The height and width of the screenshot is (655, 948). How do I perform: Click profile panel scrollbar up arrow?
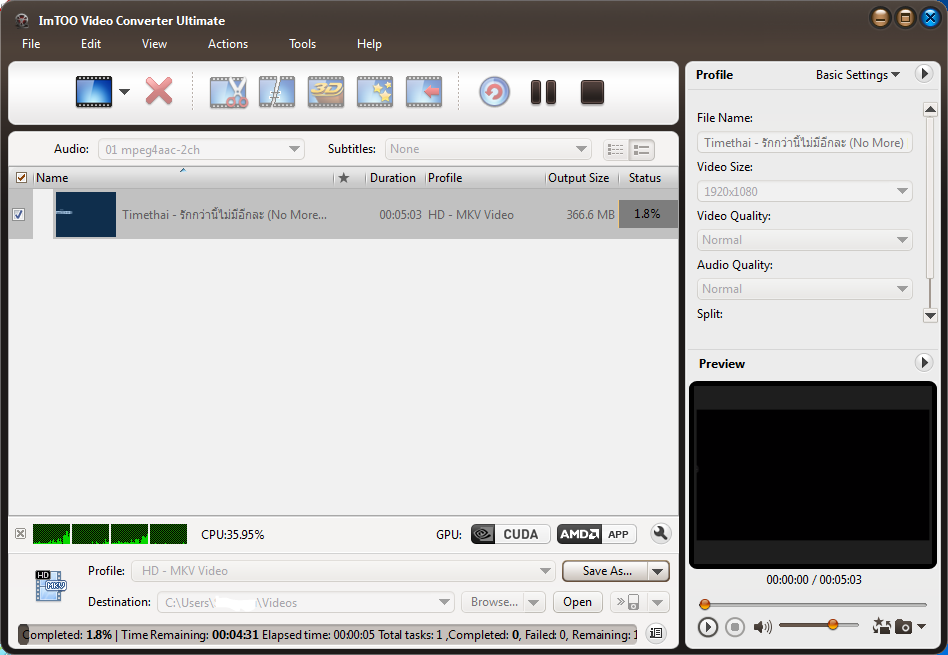930,110
